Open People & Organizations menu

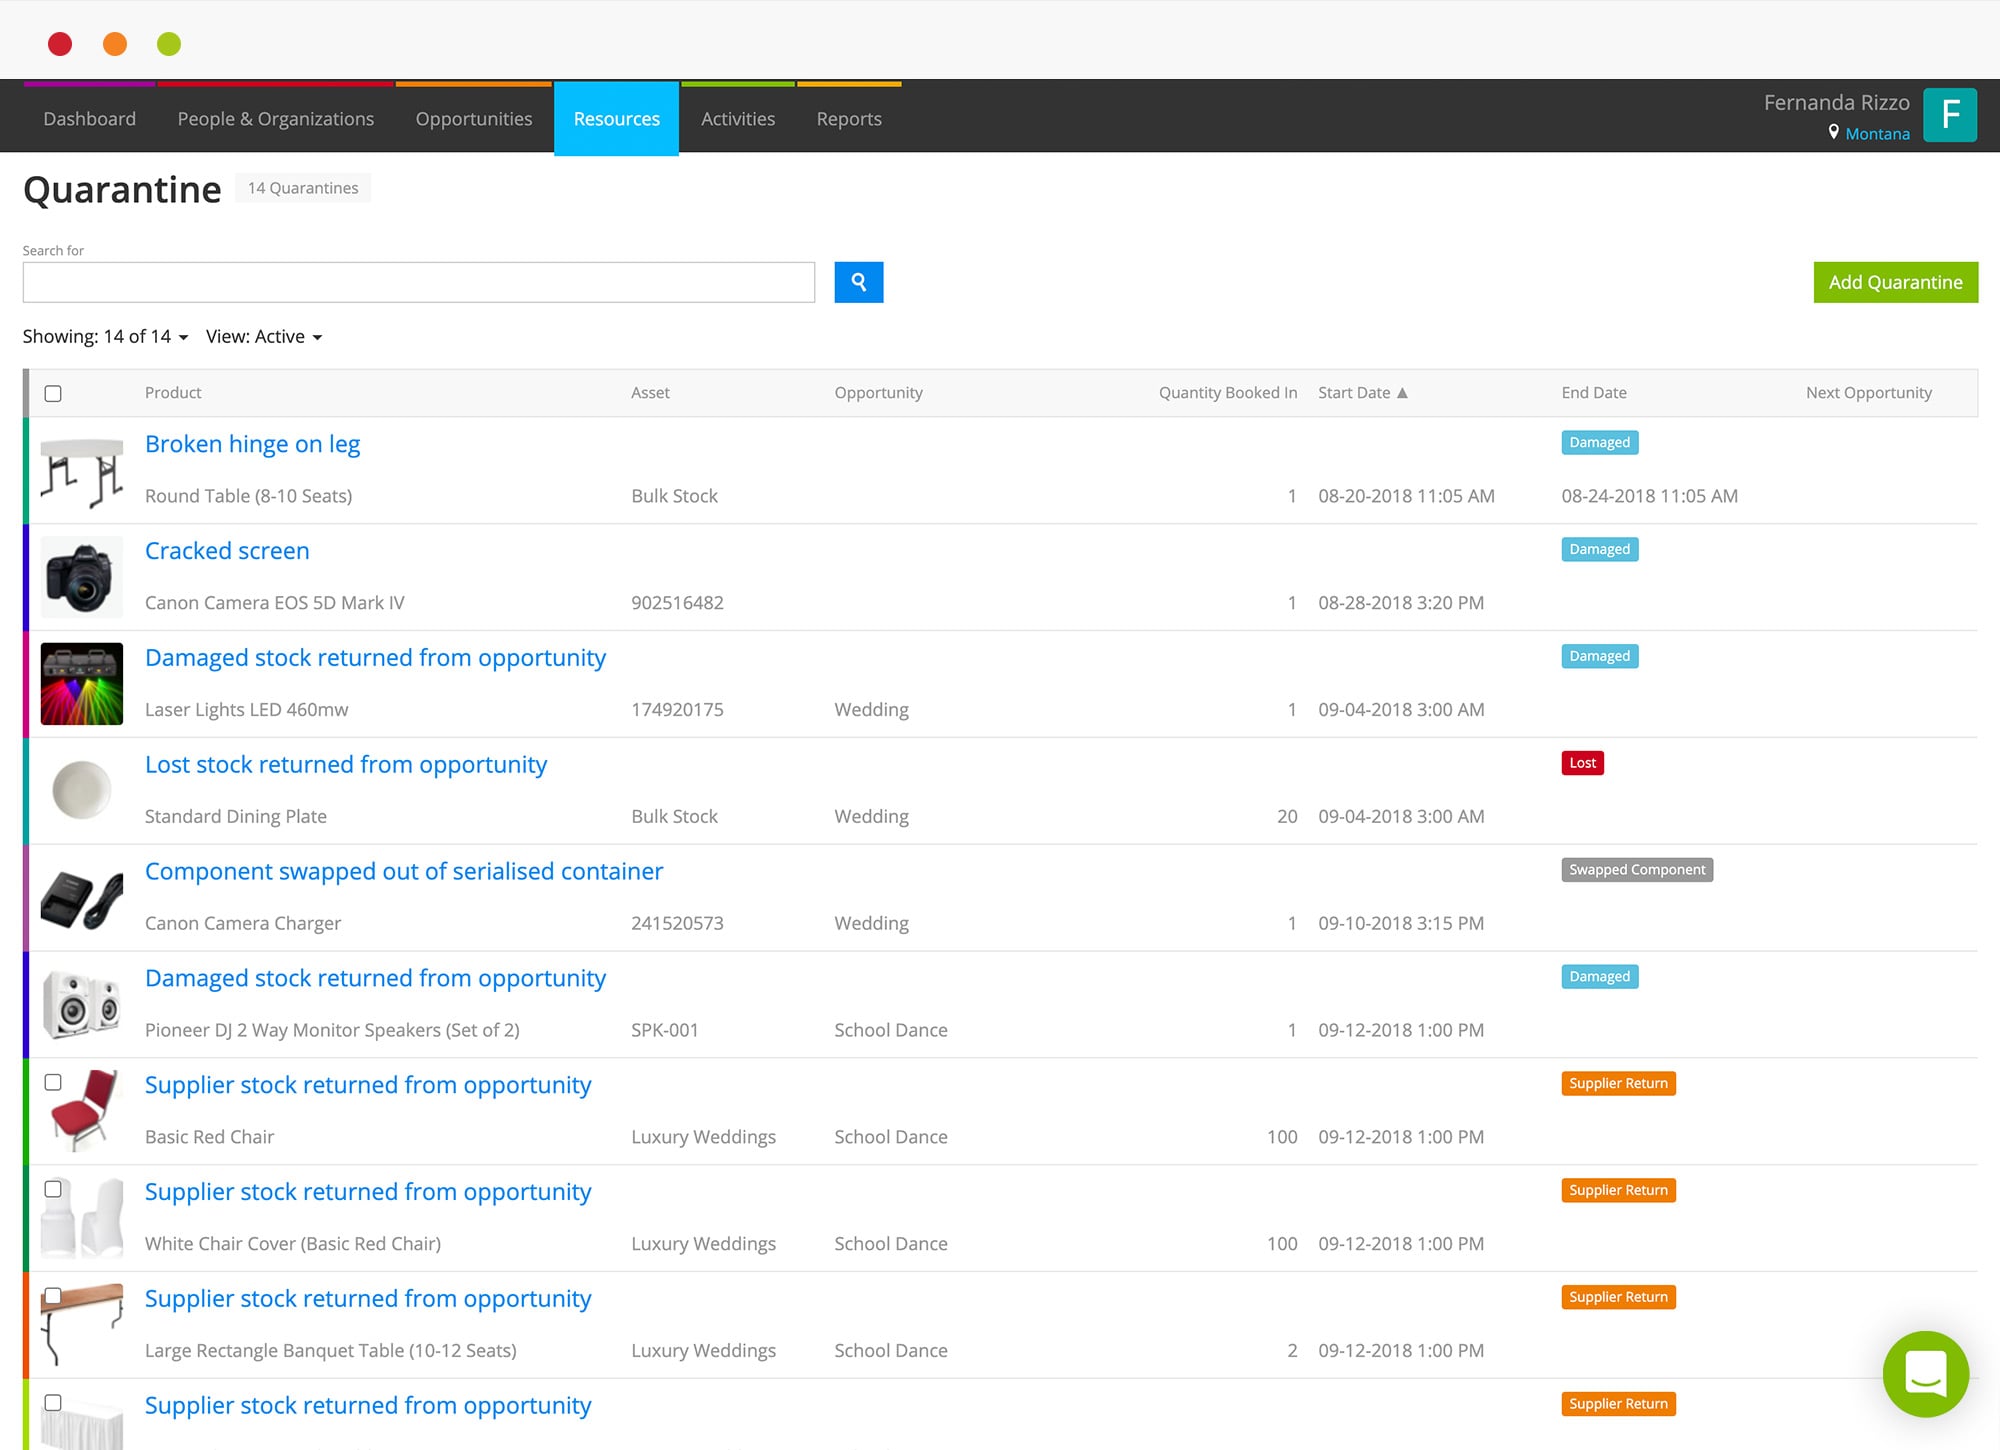click(275, 119)
